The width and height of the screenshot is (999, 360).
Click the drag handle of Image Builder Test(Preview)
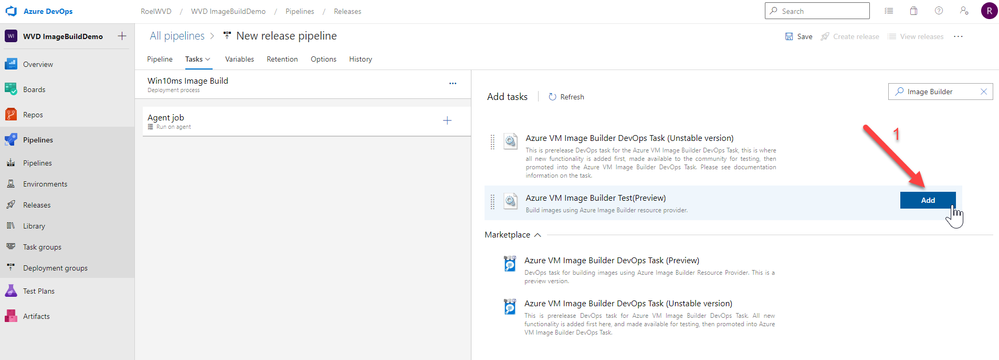point(492,202)
